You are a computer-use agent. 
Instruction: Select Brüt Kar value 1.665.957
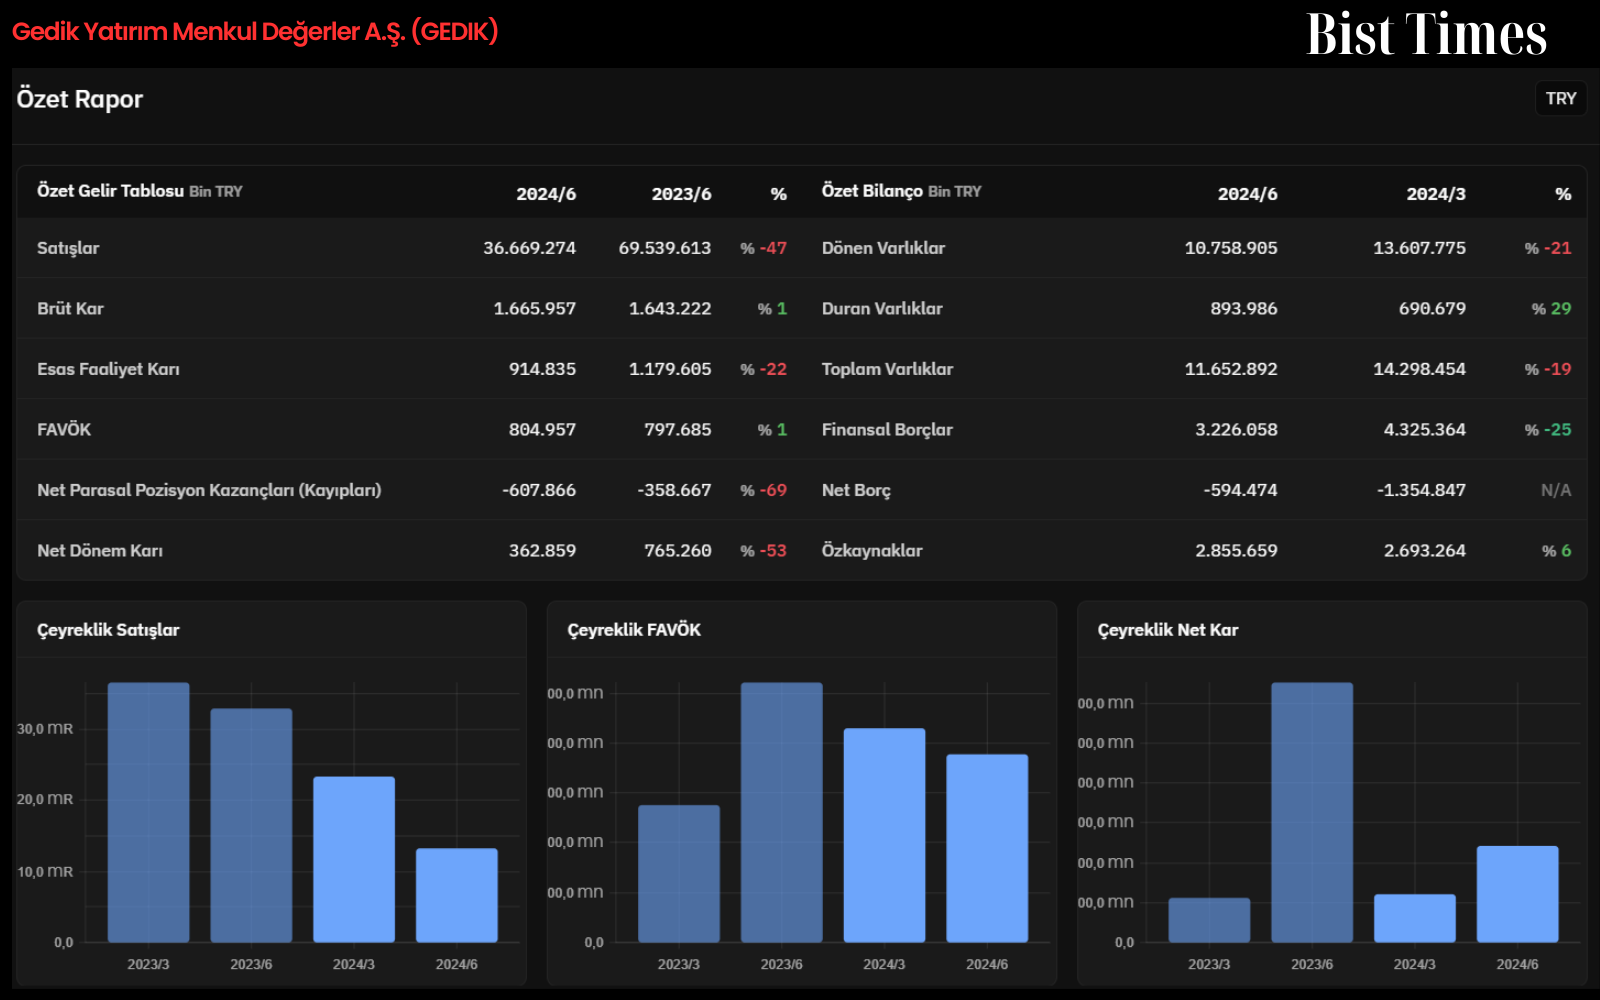(535, 309)
